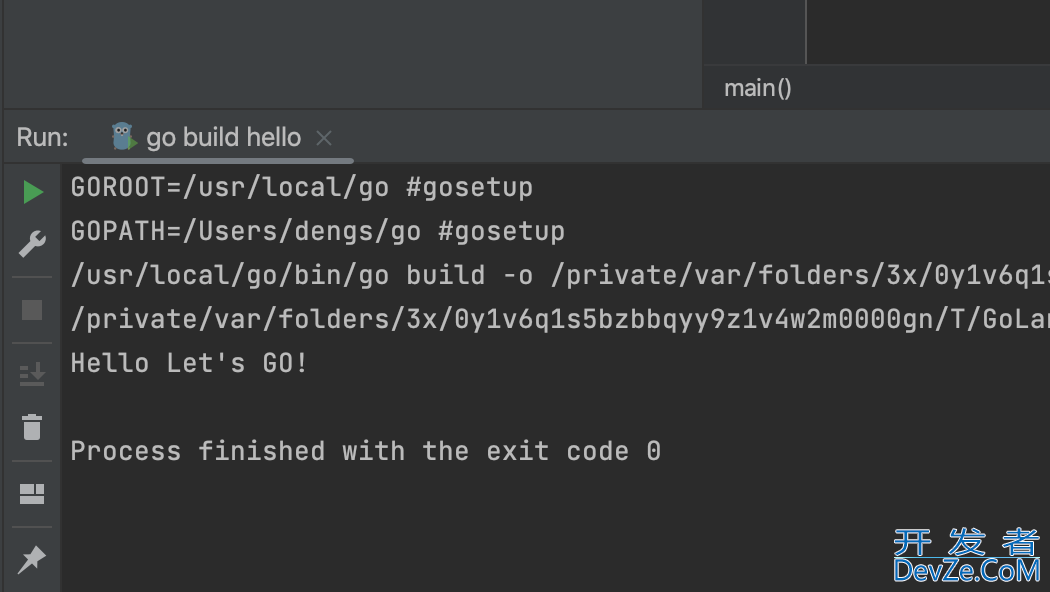Select the 'go build hello' run tab

tap(218, 137)
